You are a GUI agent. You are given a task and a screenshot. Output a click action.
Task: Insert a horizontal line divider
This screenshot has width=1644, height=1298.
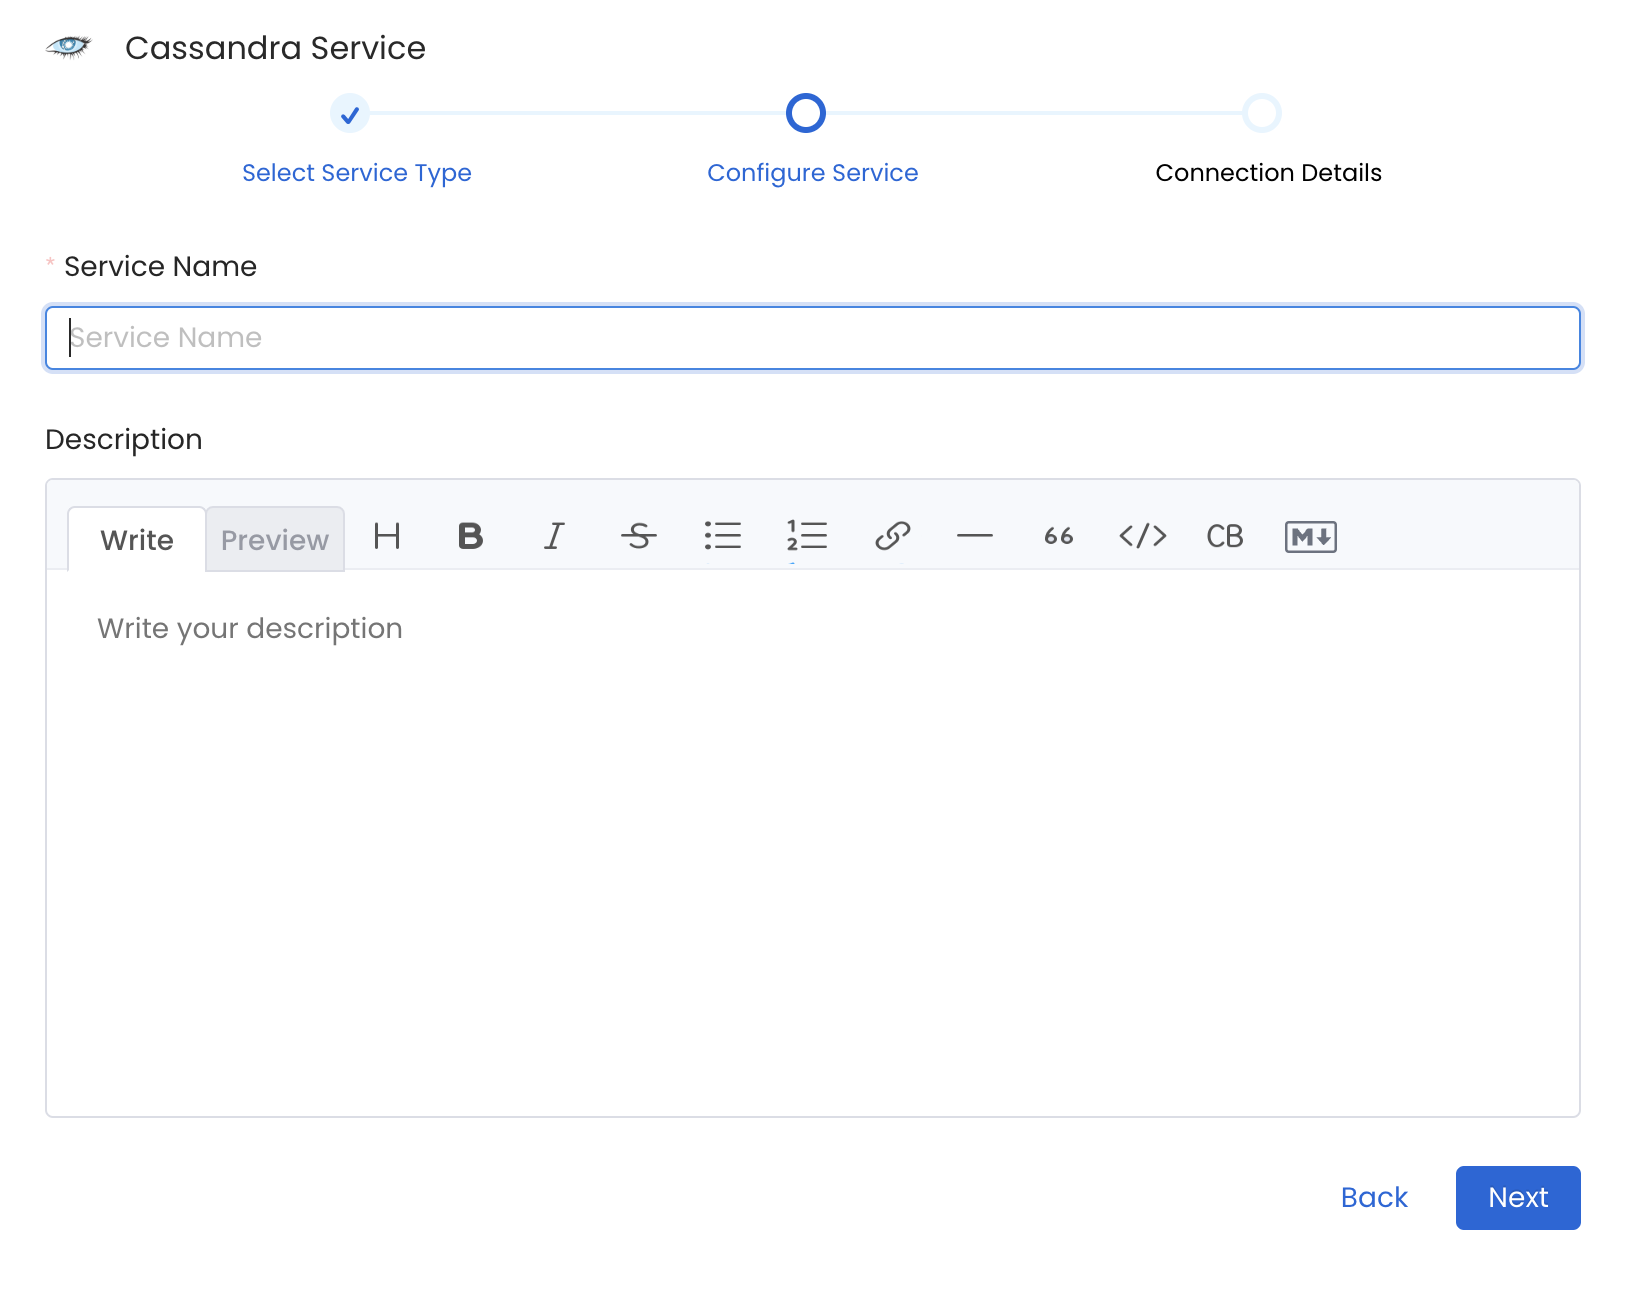click(974, 537)
